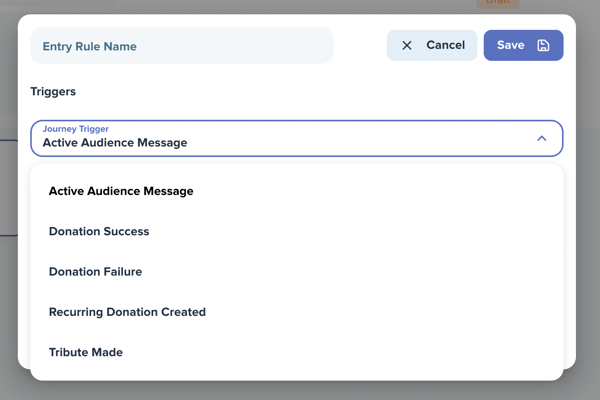Click the floppy disk icon on Save
Viewport: 600px width, 400px height.
543,46
